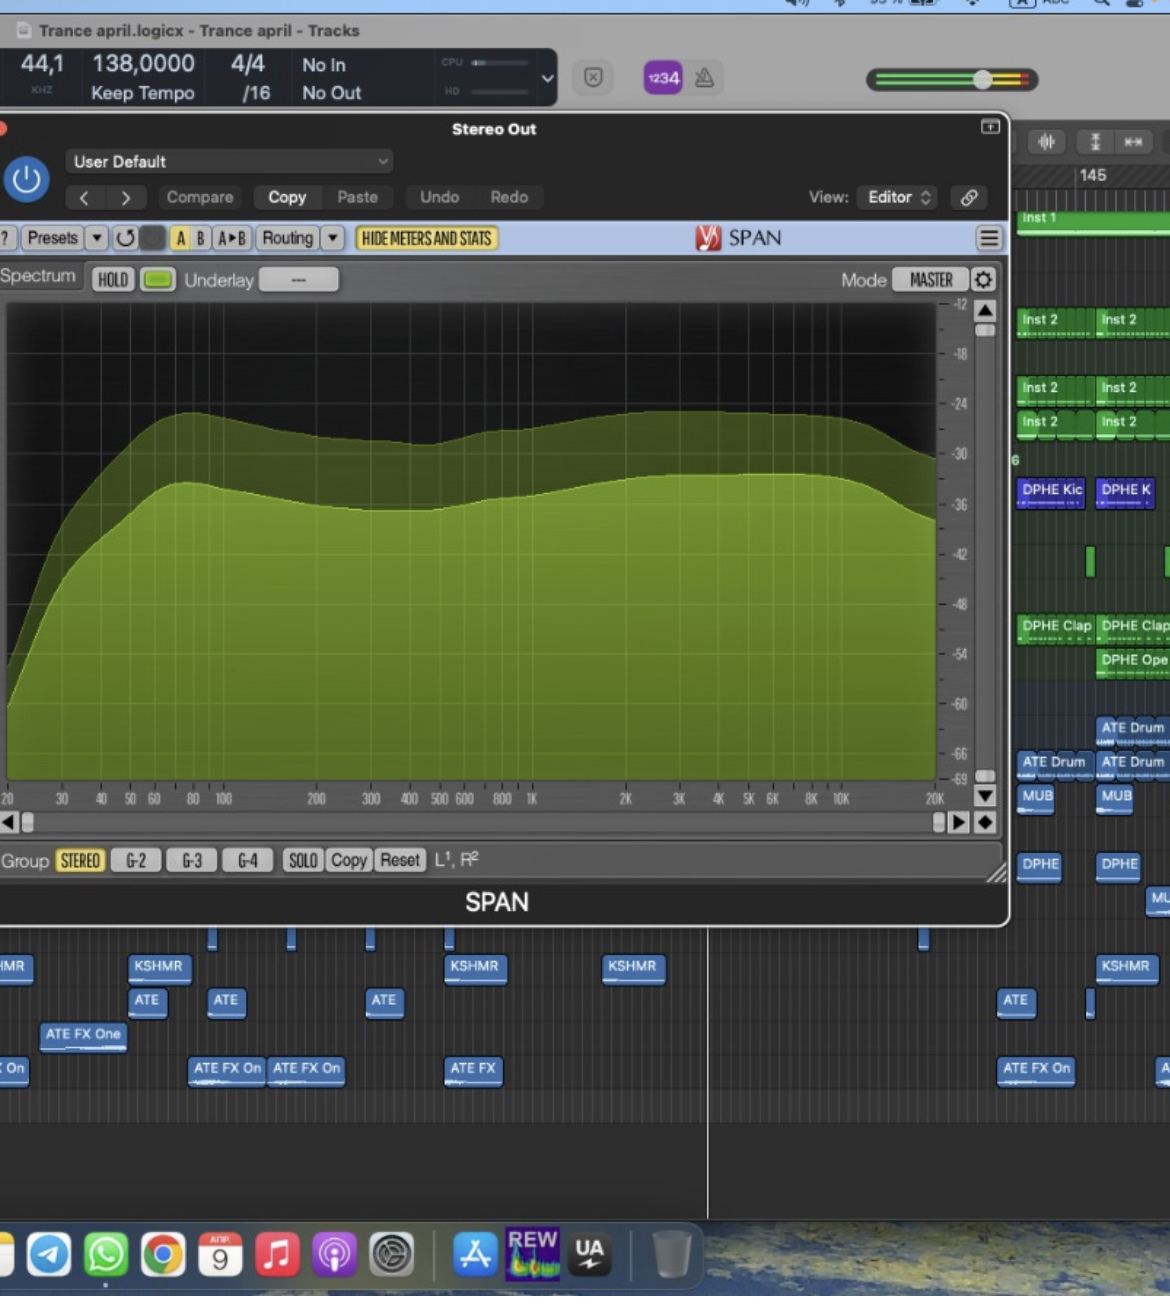This screenshot has width=1170, height=1306.
Task: Open SPAN settings gear icon
Action: click(x=983, y=280)
